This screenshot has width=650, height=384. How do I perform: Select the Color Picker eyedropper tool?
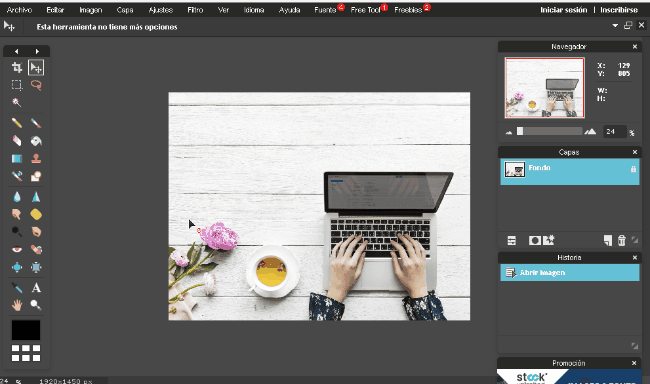[17, 287]
